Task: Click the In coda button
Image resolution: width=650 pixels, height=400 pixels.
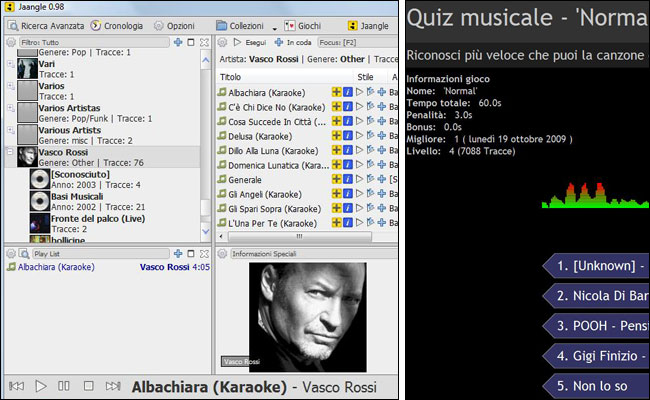Action: coord(291,42)
